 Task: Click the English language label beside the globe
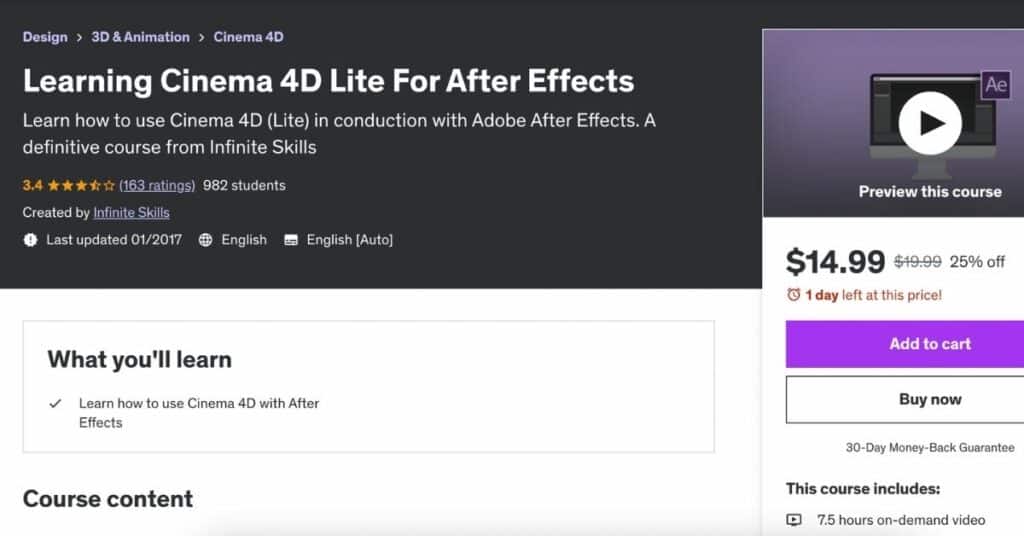point(244,240)
